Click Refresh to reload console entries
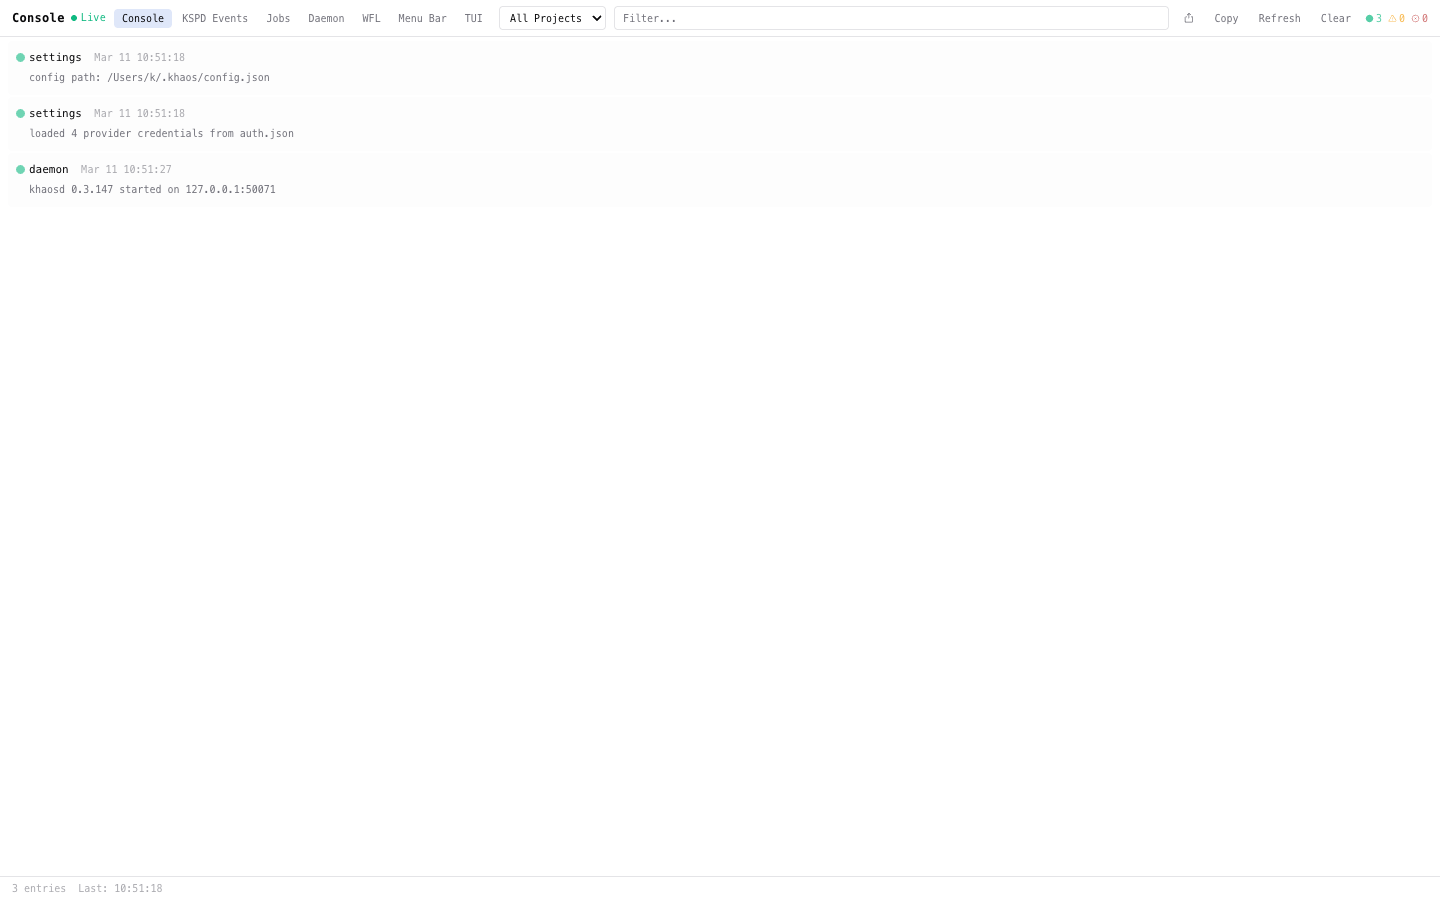This screenshot has width=1440, height=900. (1279, 18)
